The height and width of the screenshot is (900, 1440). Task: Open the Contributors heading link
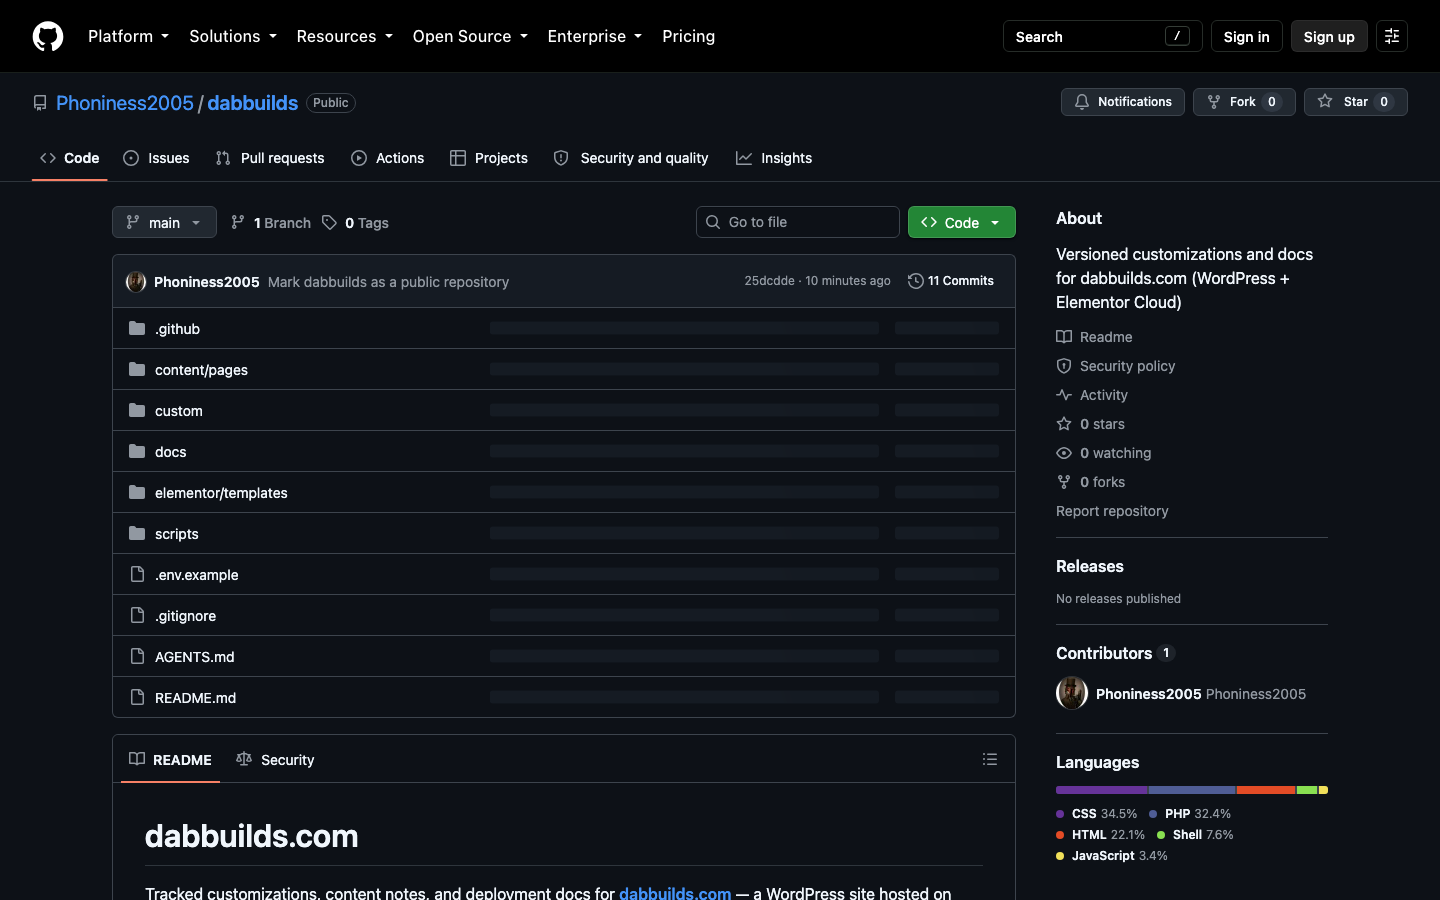click(1104, 653)
